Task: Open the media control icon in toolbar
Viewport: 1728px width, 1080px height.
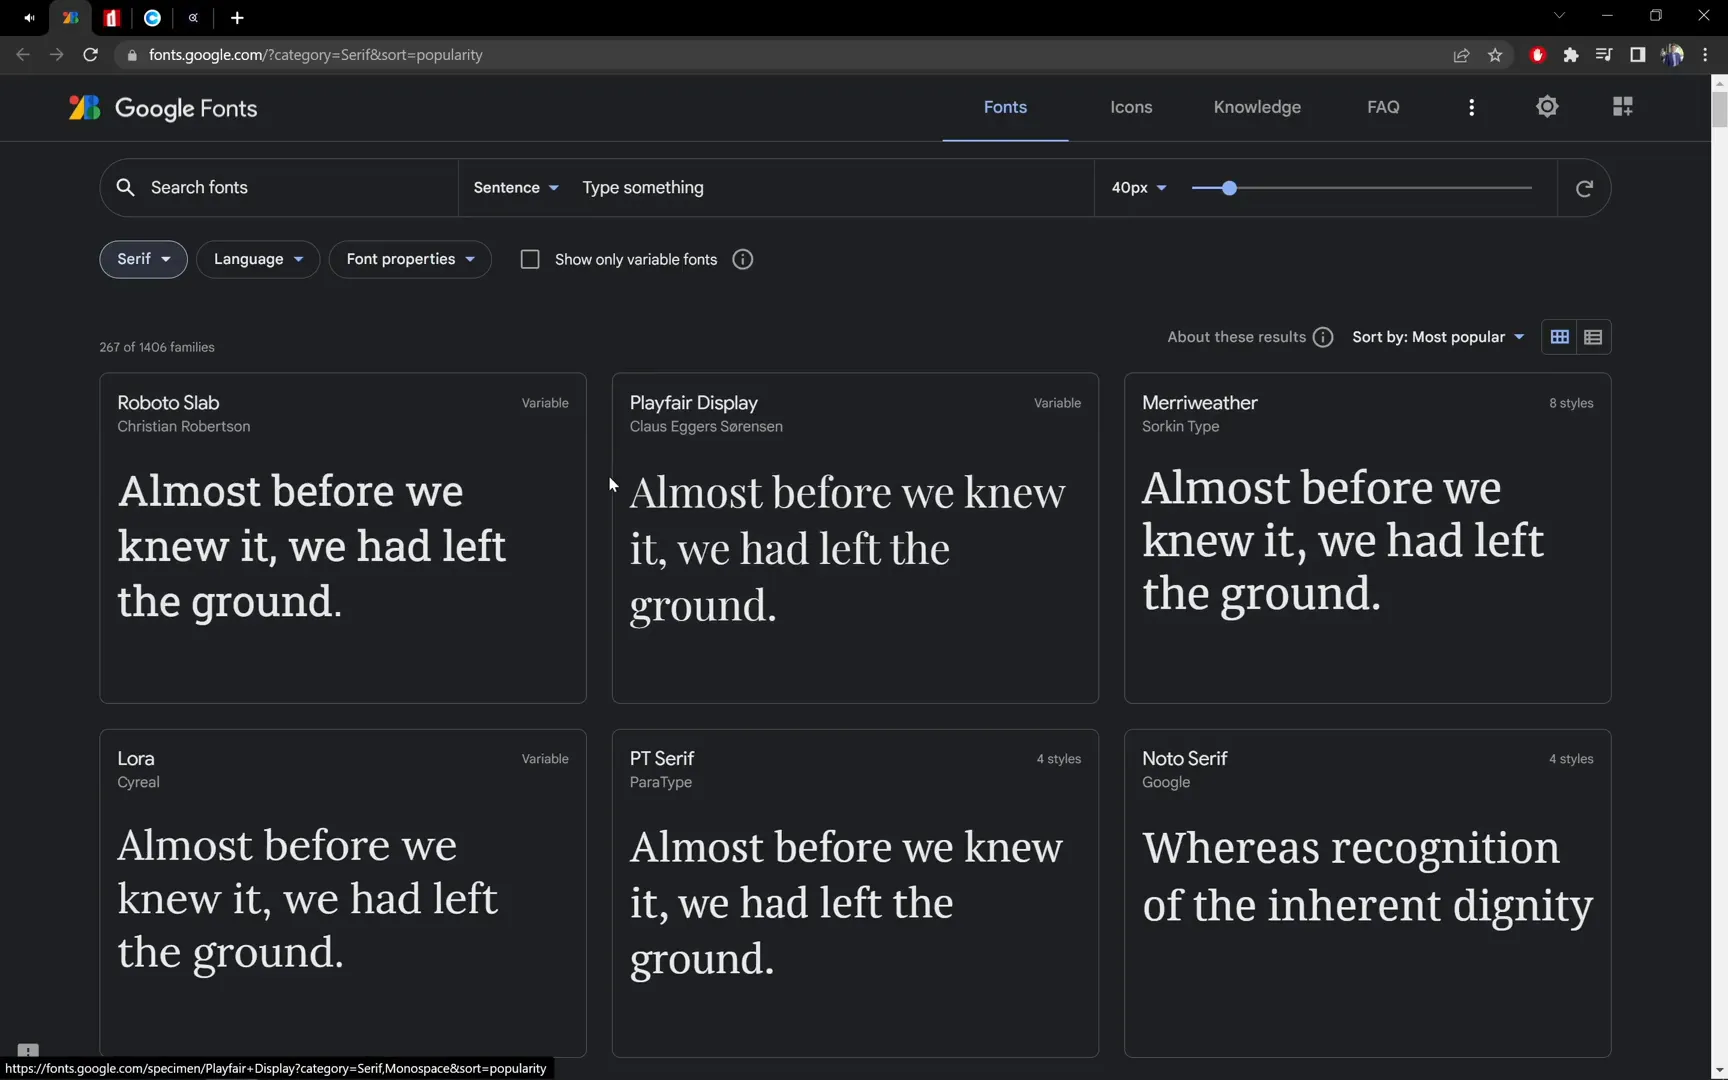Action: [x=1604, y=55]
